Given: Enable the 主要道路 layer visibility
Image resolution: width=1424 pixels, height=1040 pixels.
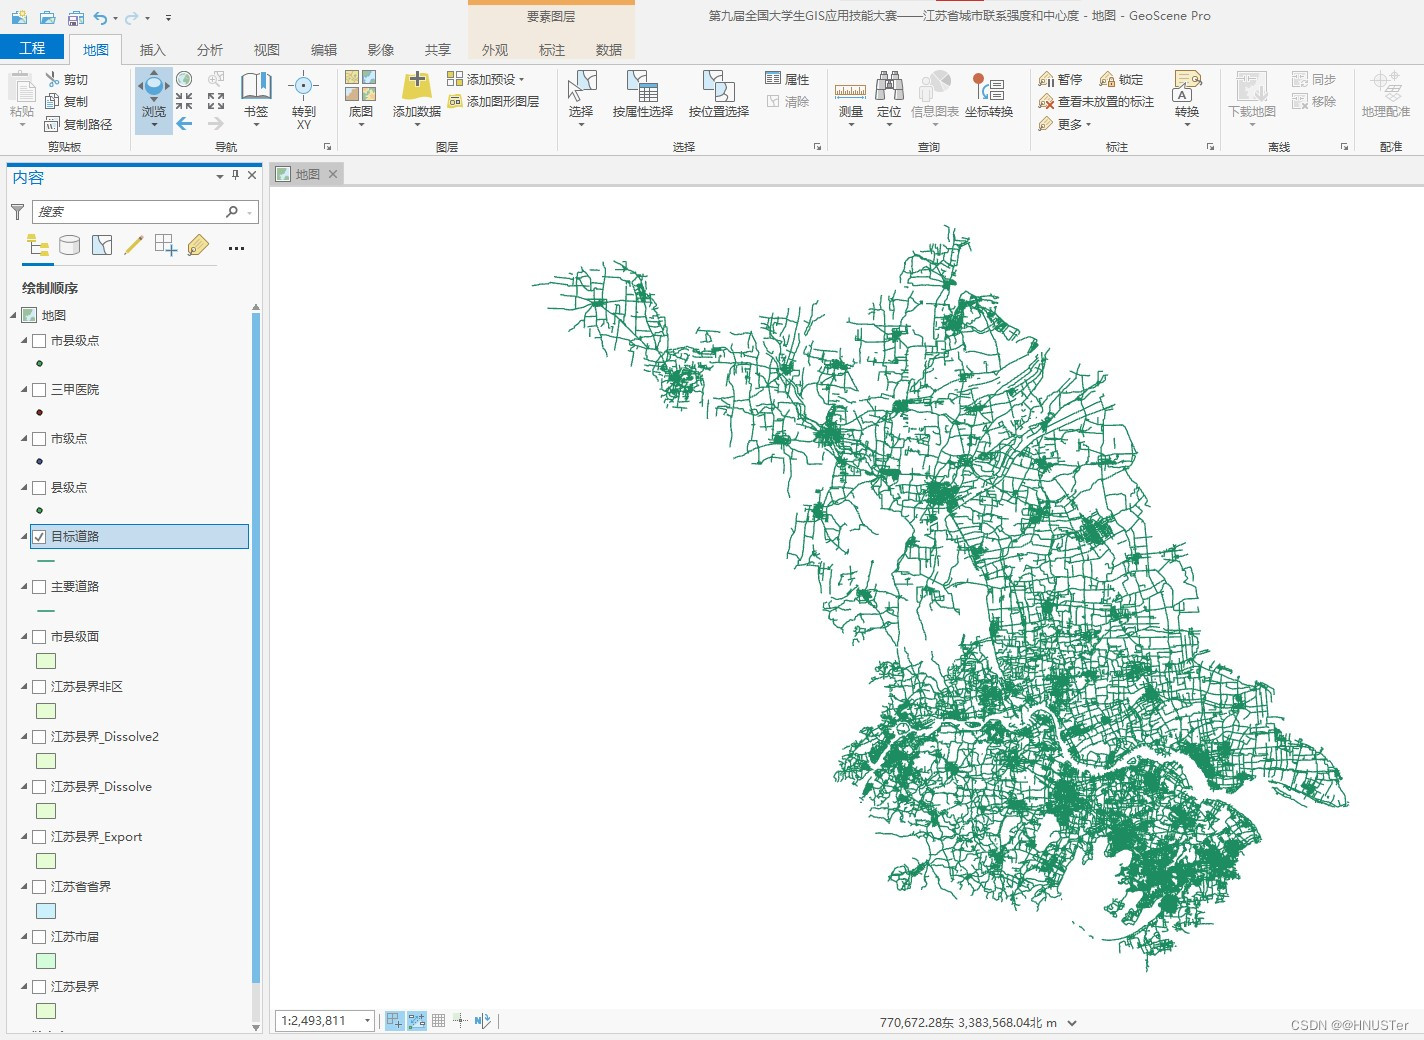Looking at the screenshot, I should tap(39, 587).
